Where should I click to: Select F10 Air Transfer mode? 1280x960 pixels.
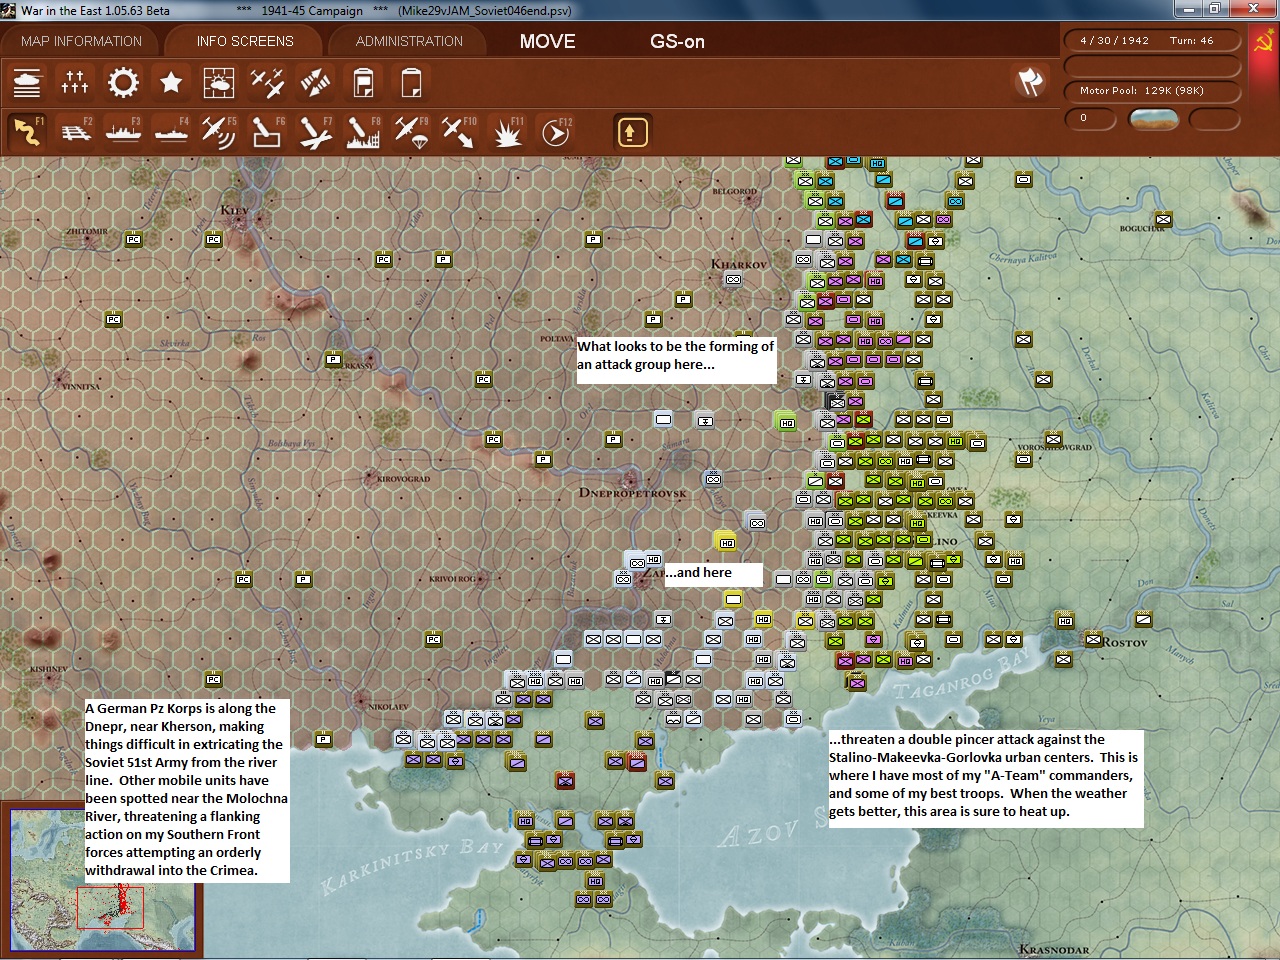click(x=459, y=132)
